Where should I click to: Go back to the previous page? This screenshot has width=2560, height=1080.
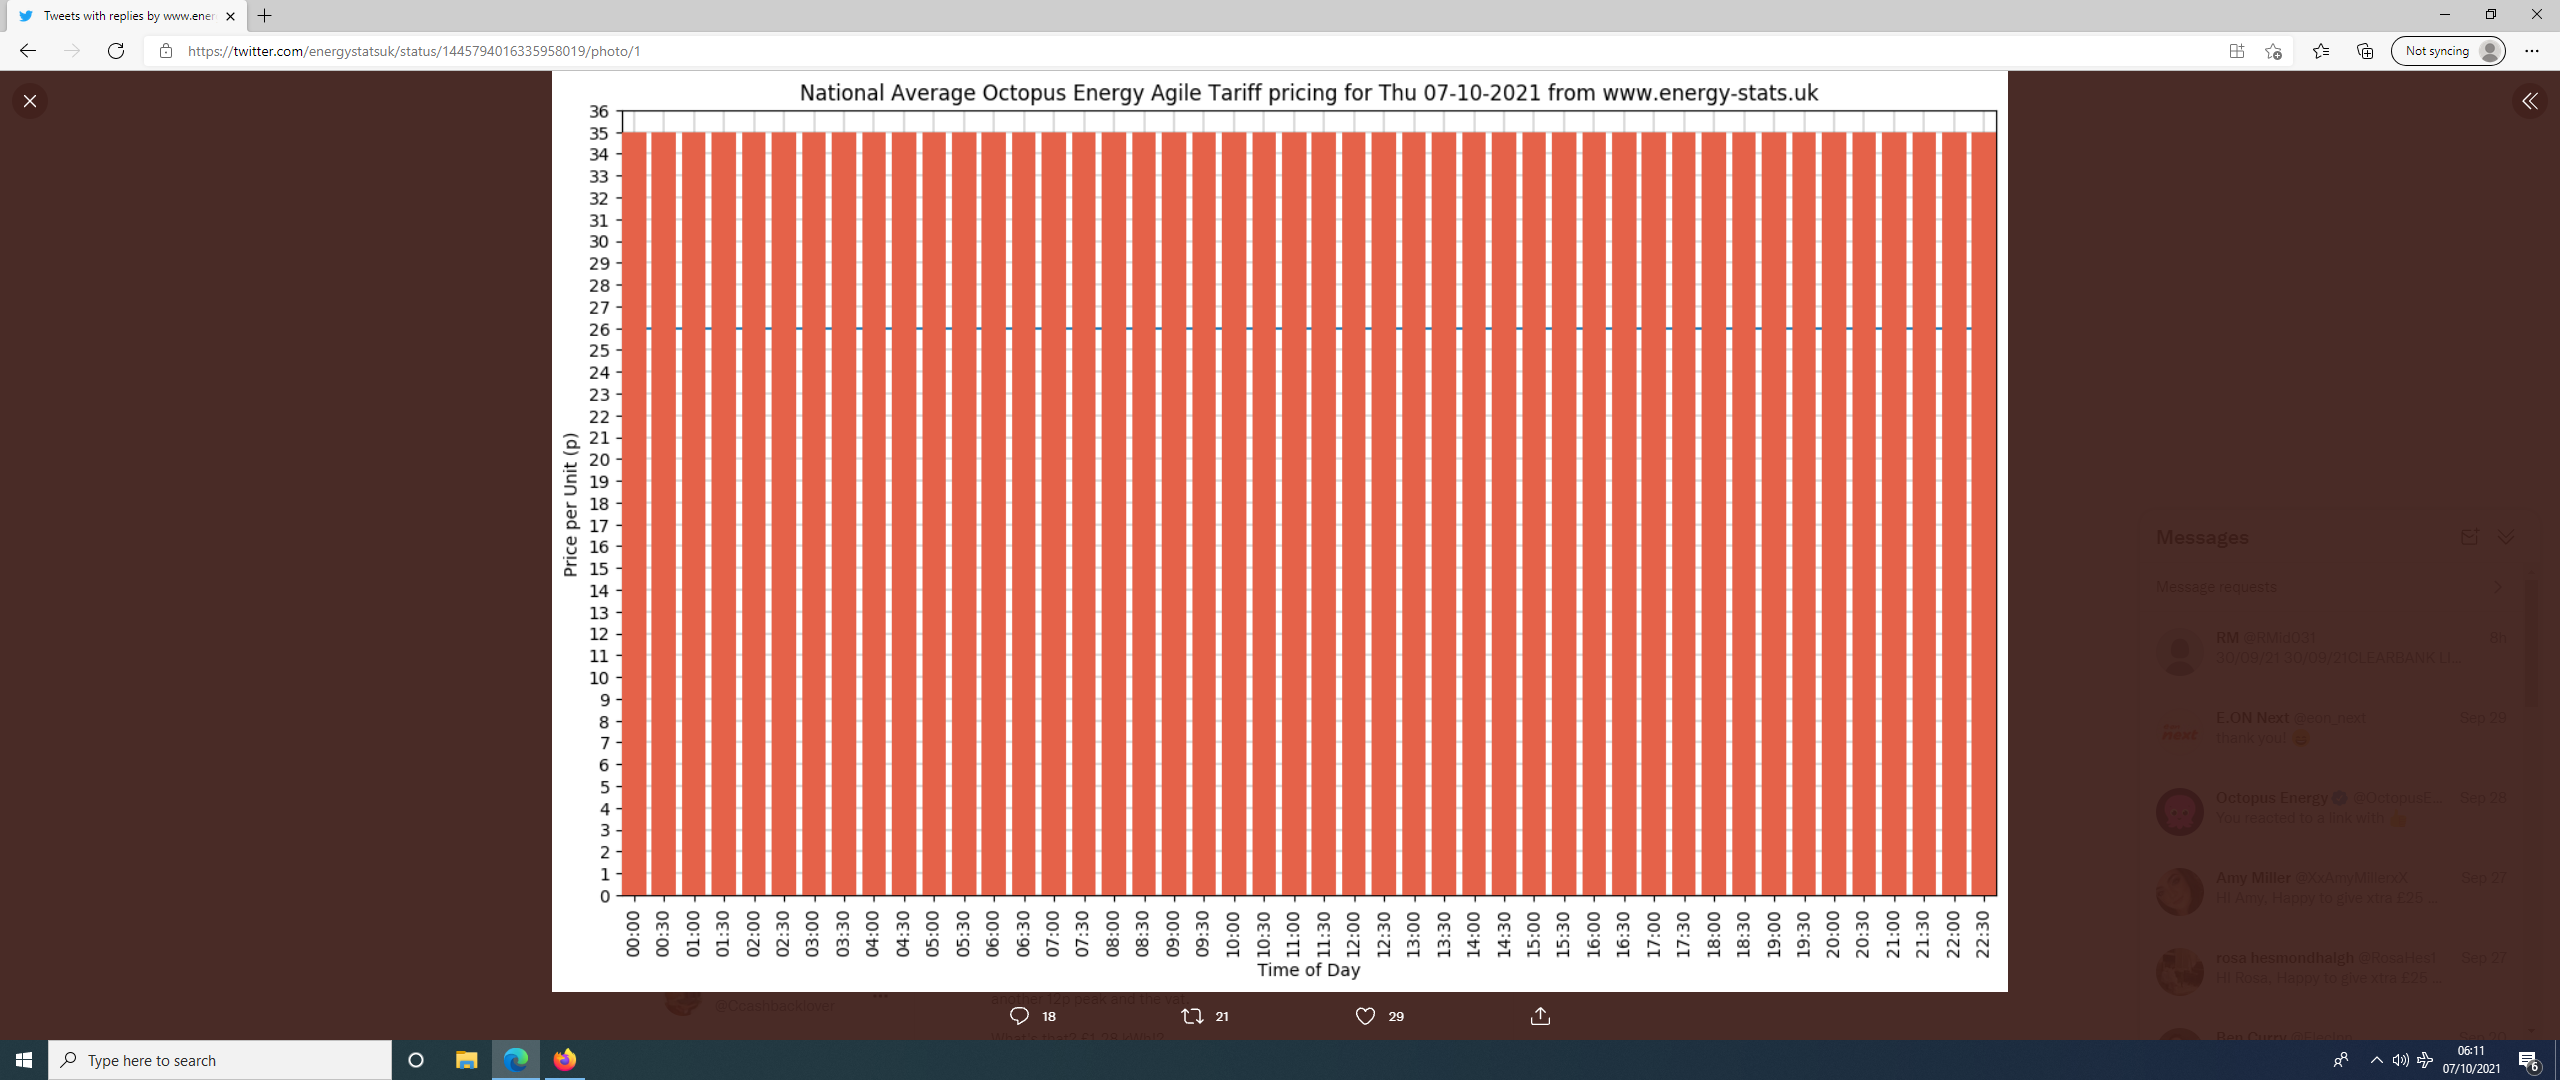[x=28, y=51]
